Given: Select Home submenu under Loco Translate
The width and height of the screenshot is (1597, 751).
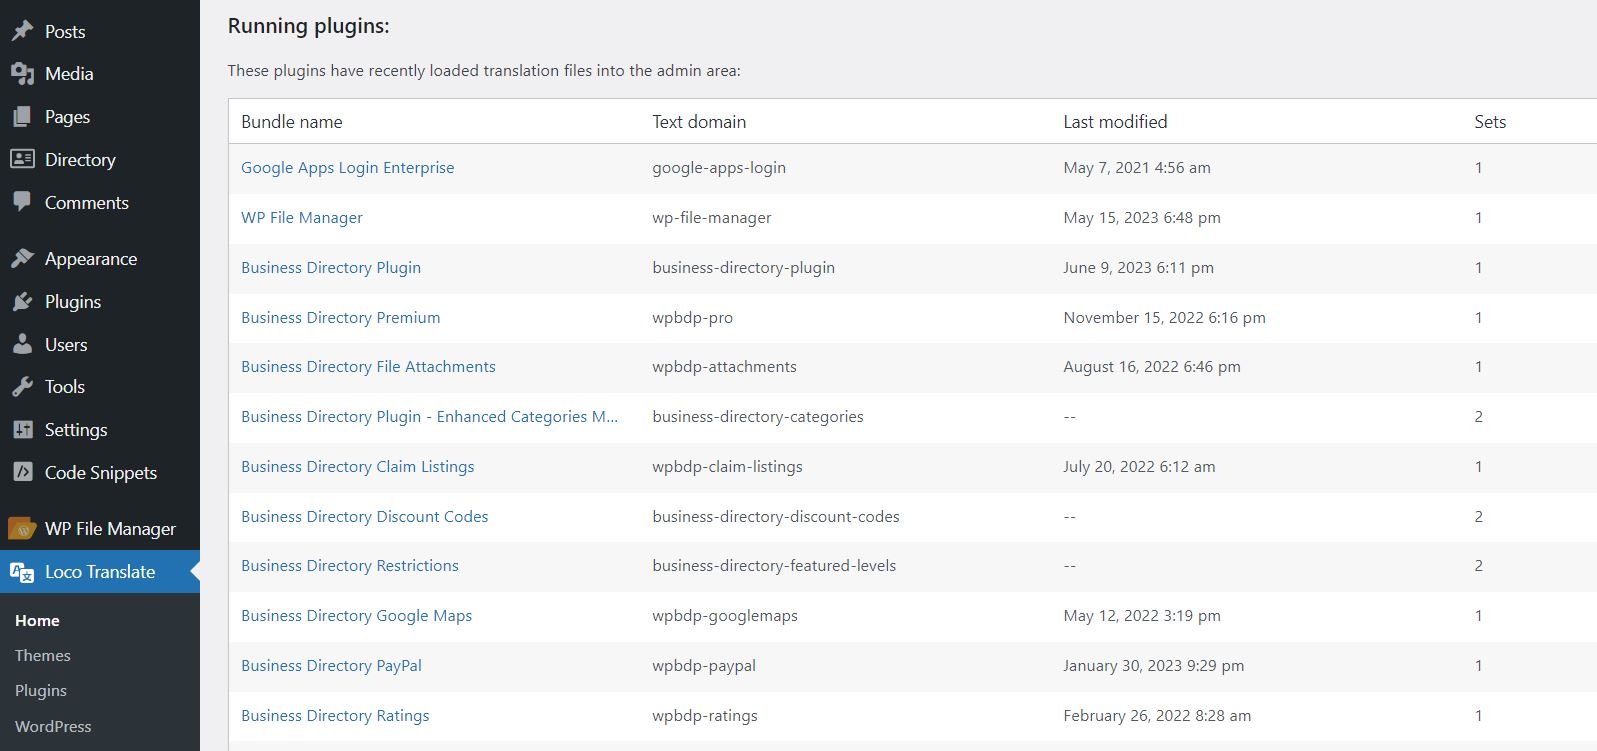Looking at the screenshot, I should point(37,621).
